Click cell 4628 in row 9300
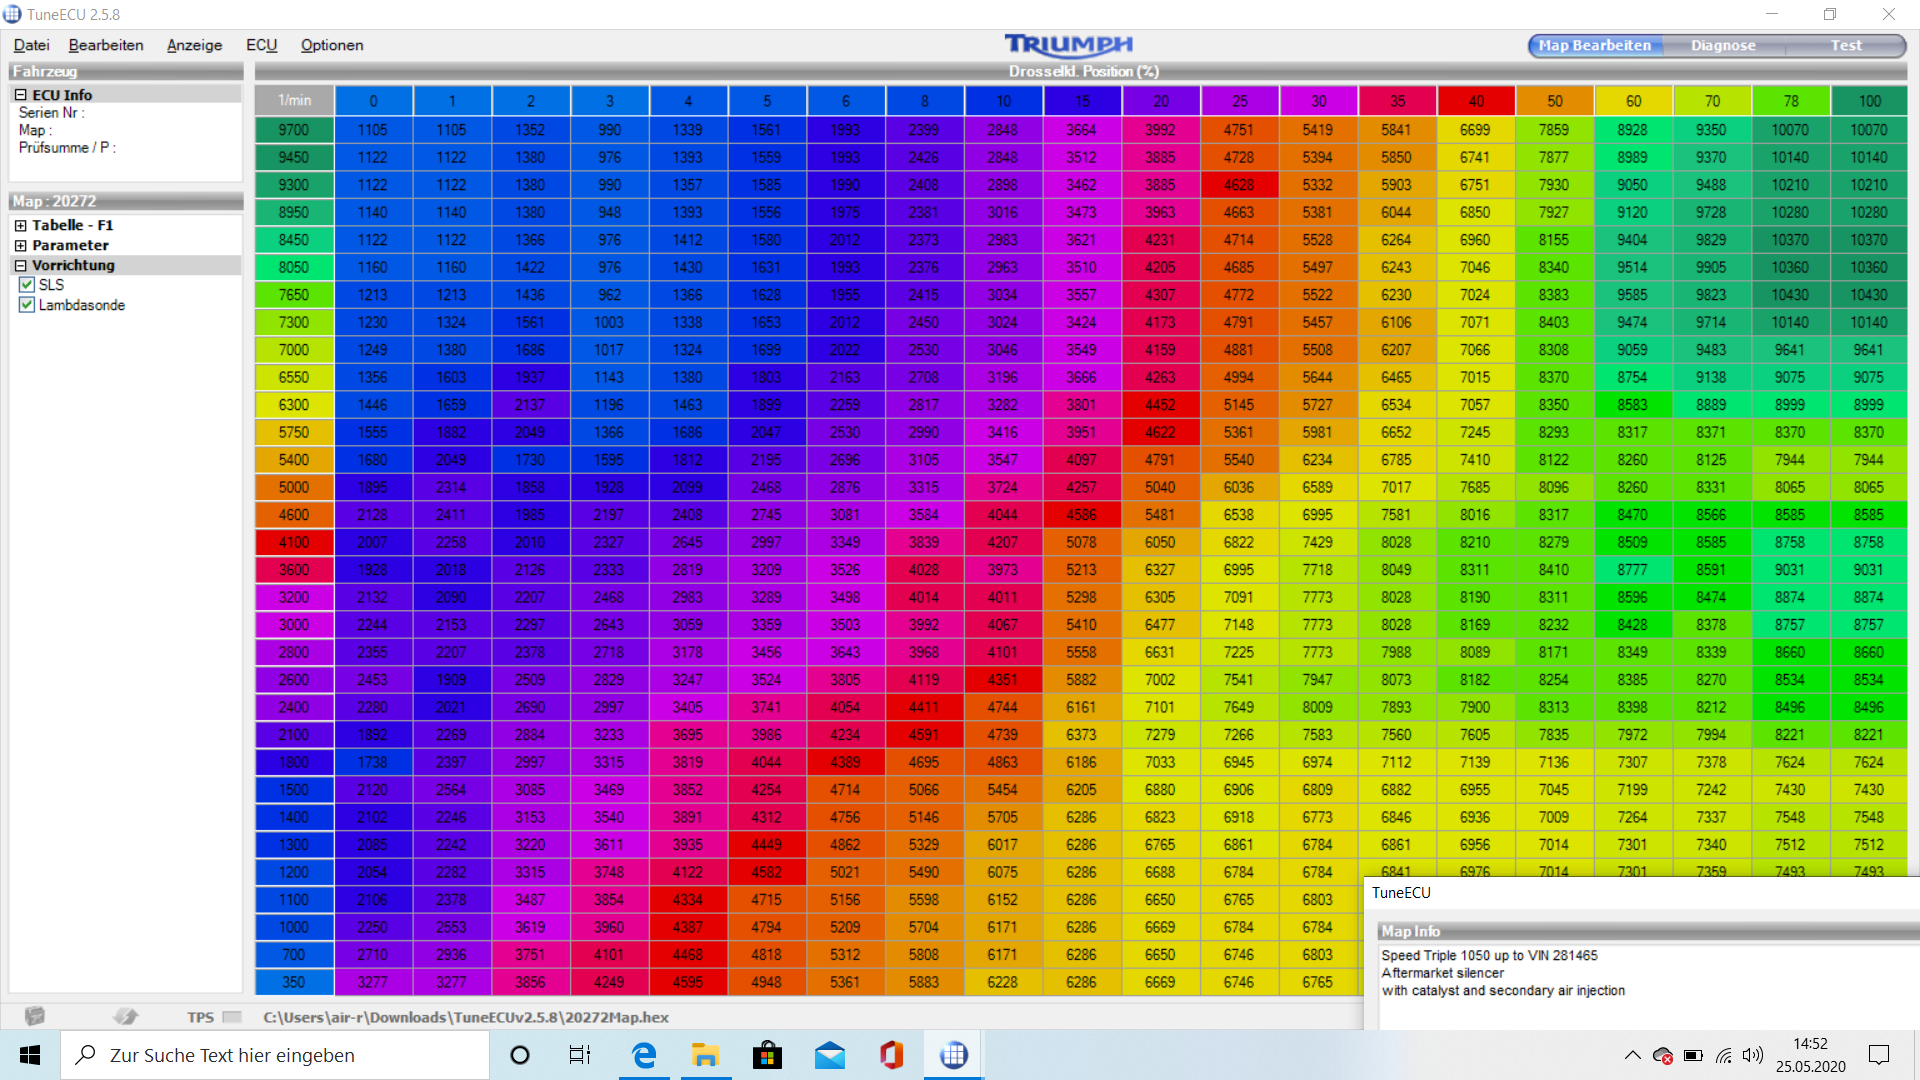The width and height of the screenshot is (1920, 1080). tap(1239, 185)
